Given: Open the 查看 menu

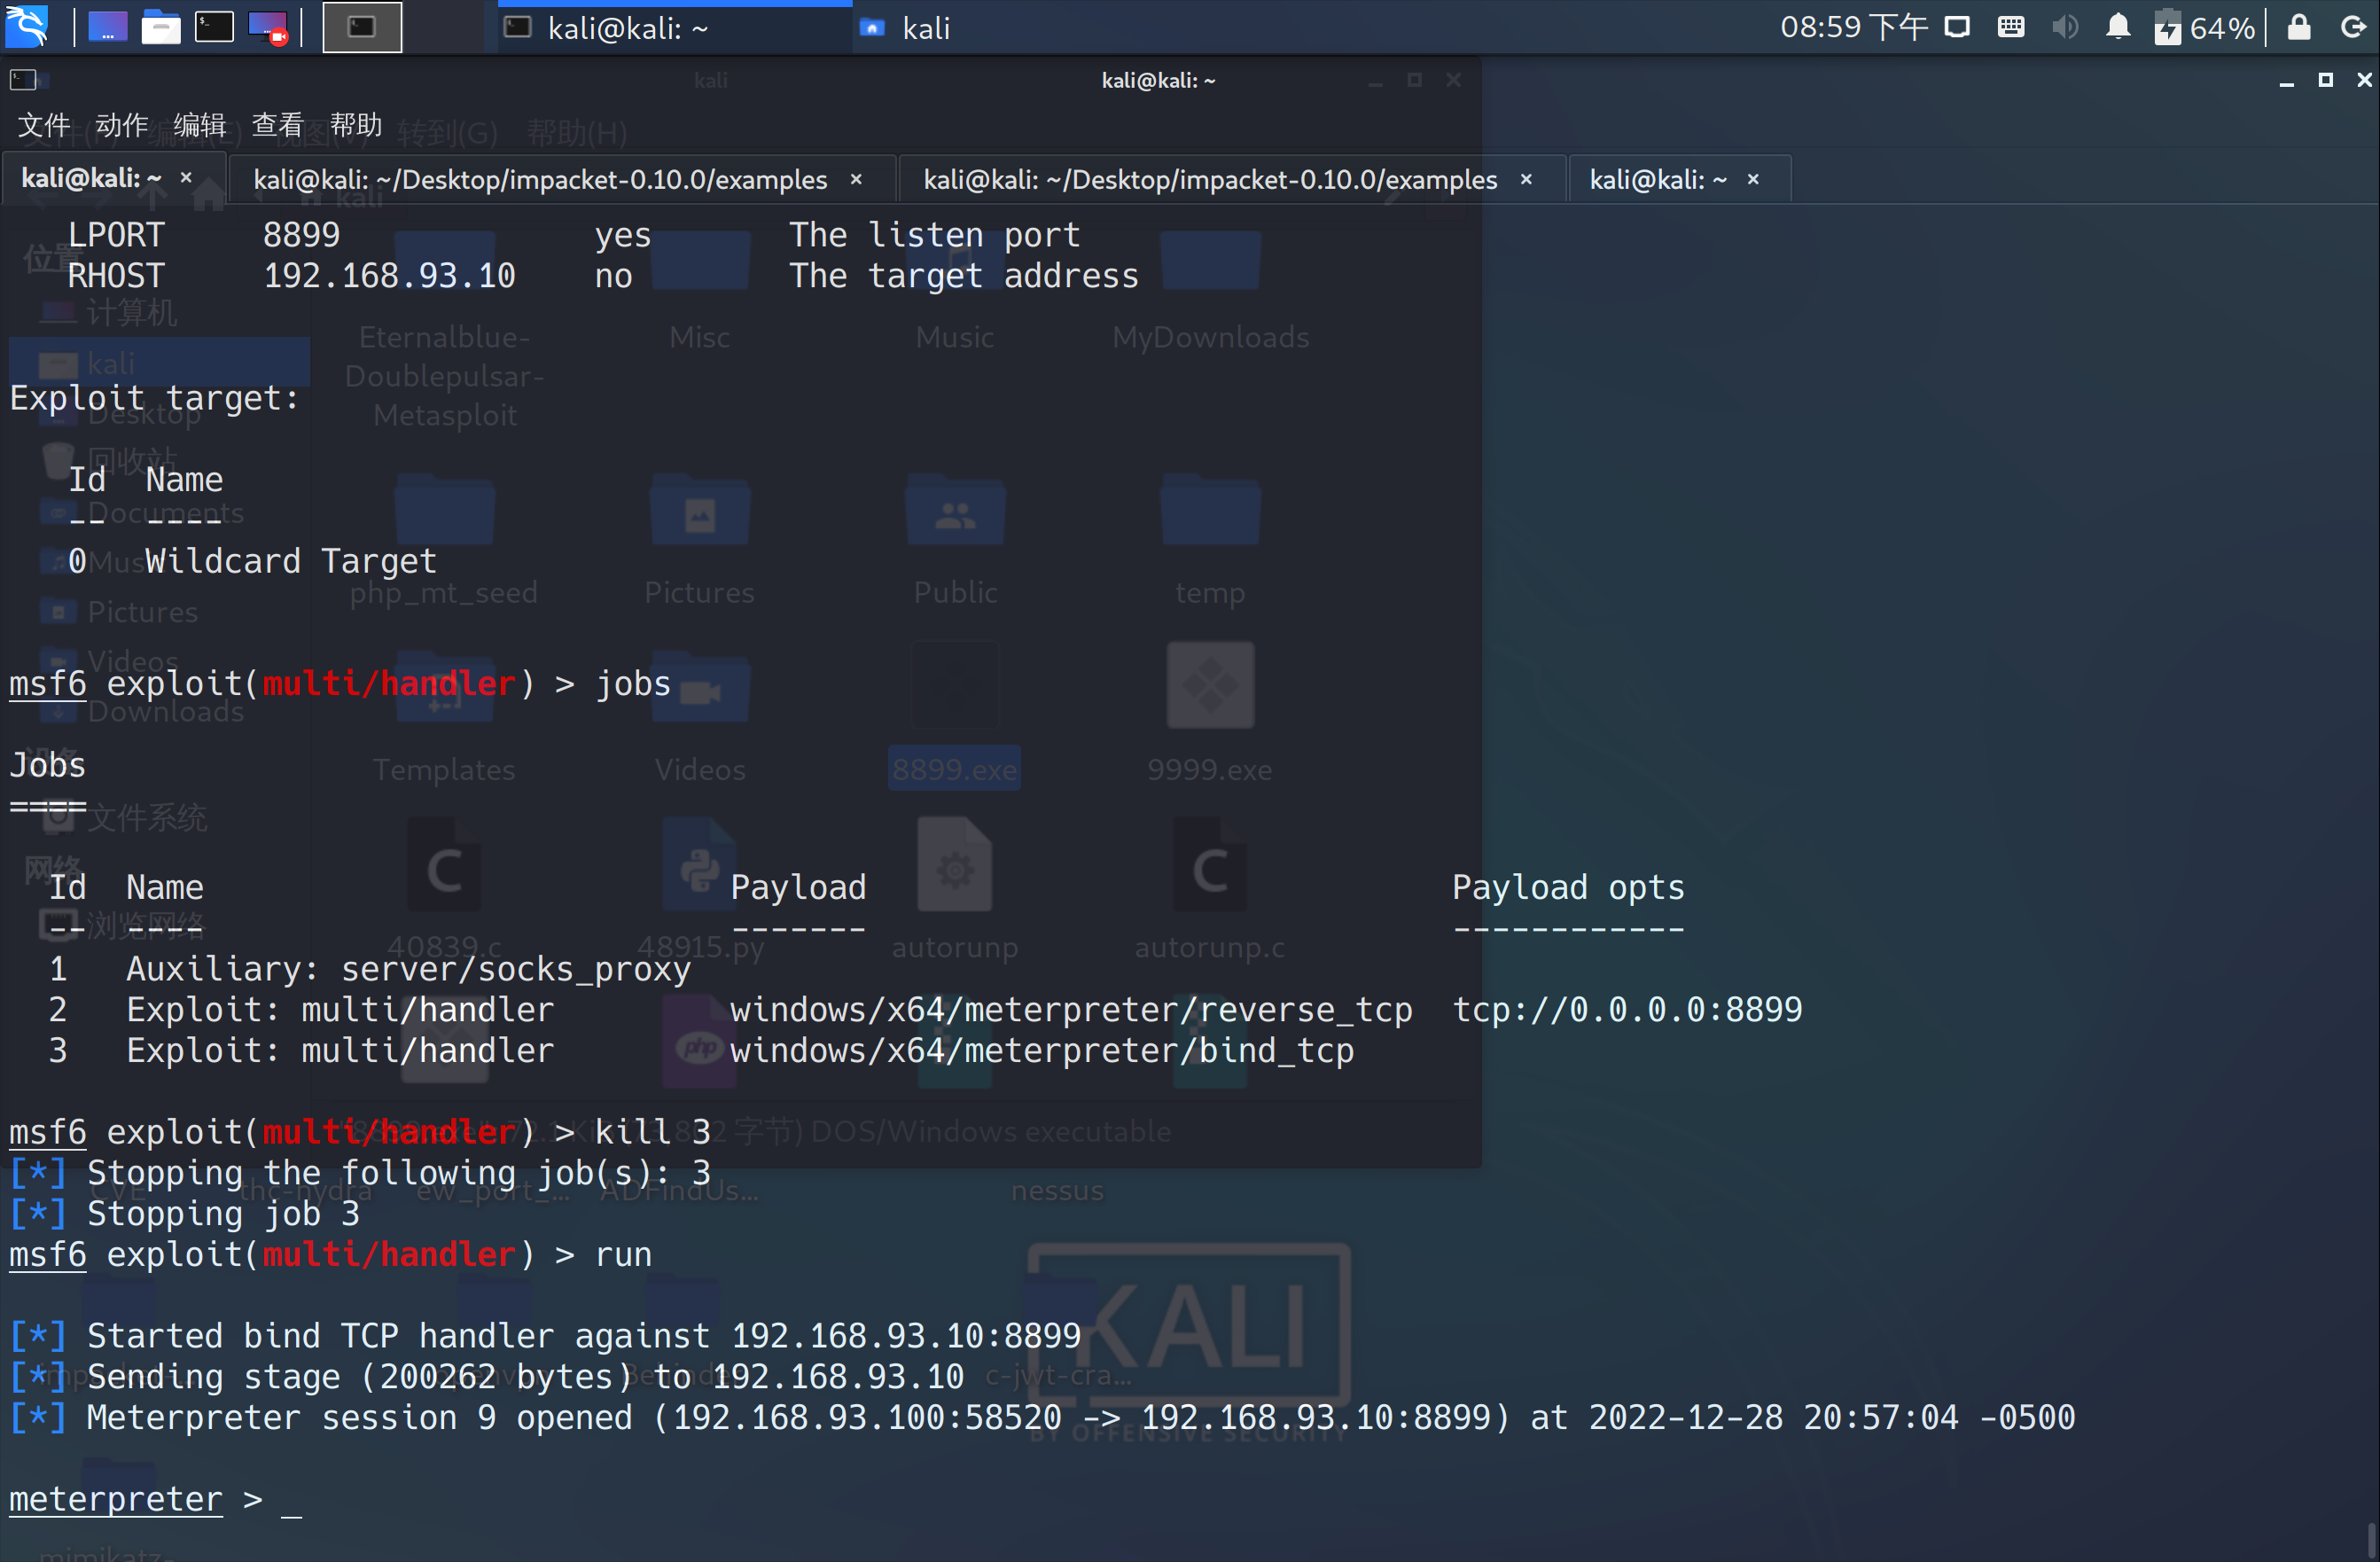Looking at the screenshot, I should tap(278, 125).
